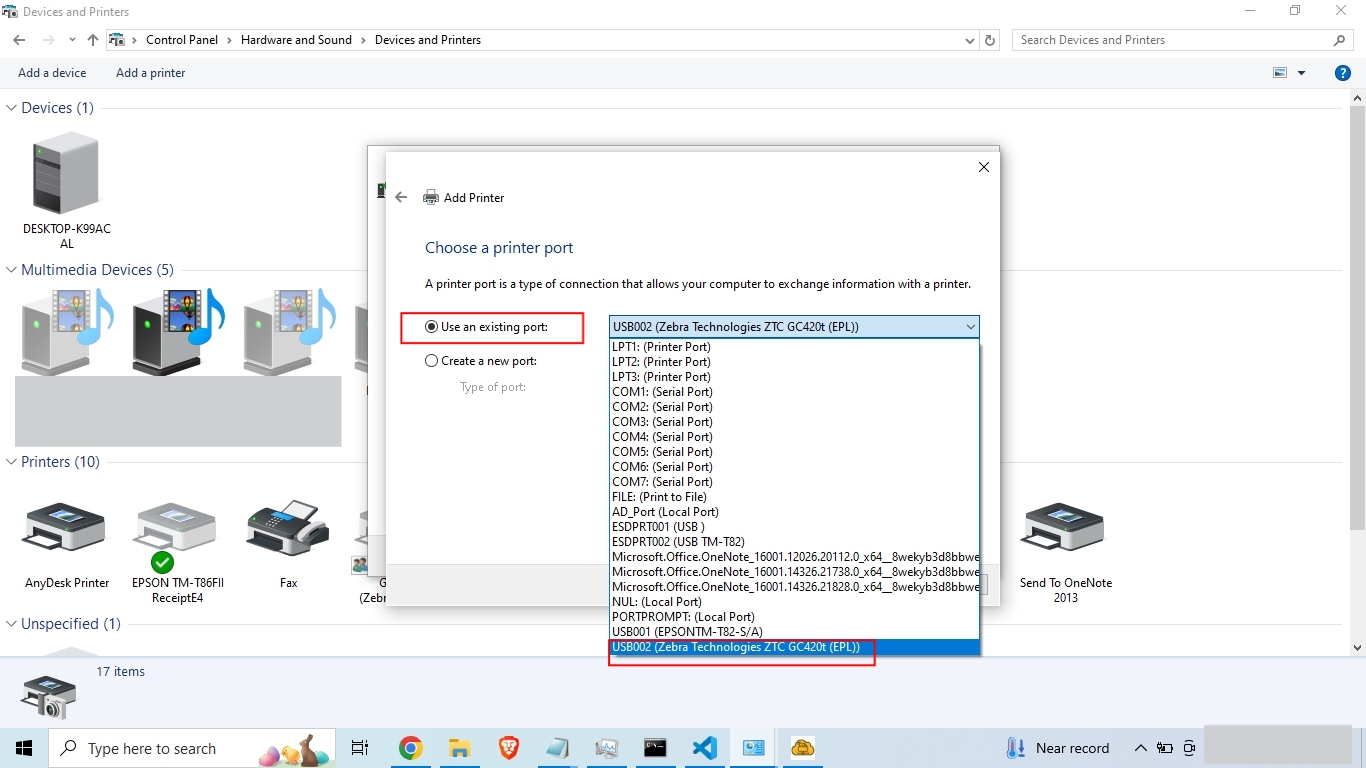
Task: Click the back arrow in Add Printer wizard
Action: click(x=401, y=198)
